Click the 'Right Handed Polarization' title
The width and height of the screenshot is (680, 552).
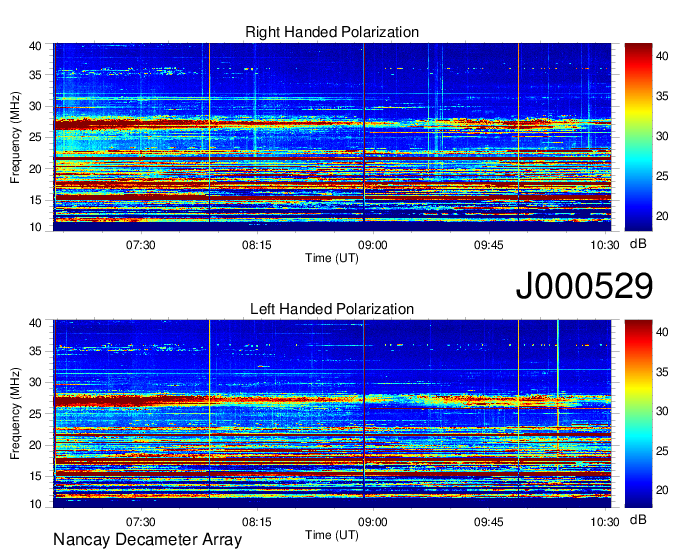tap(332, 32)
